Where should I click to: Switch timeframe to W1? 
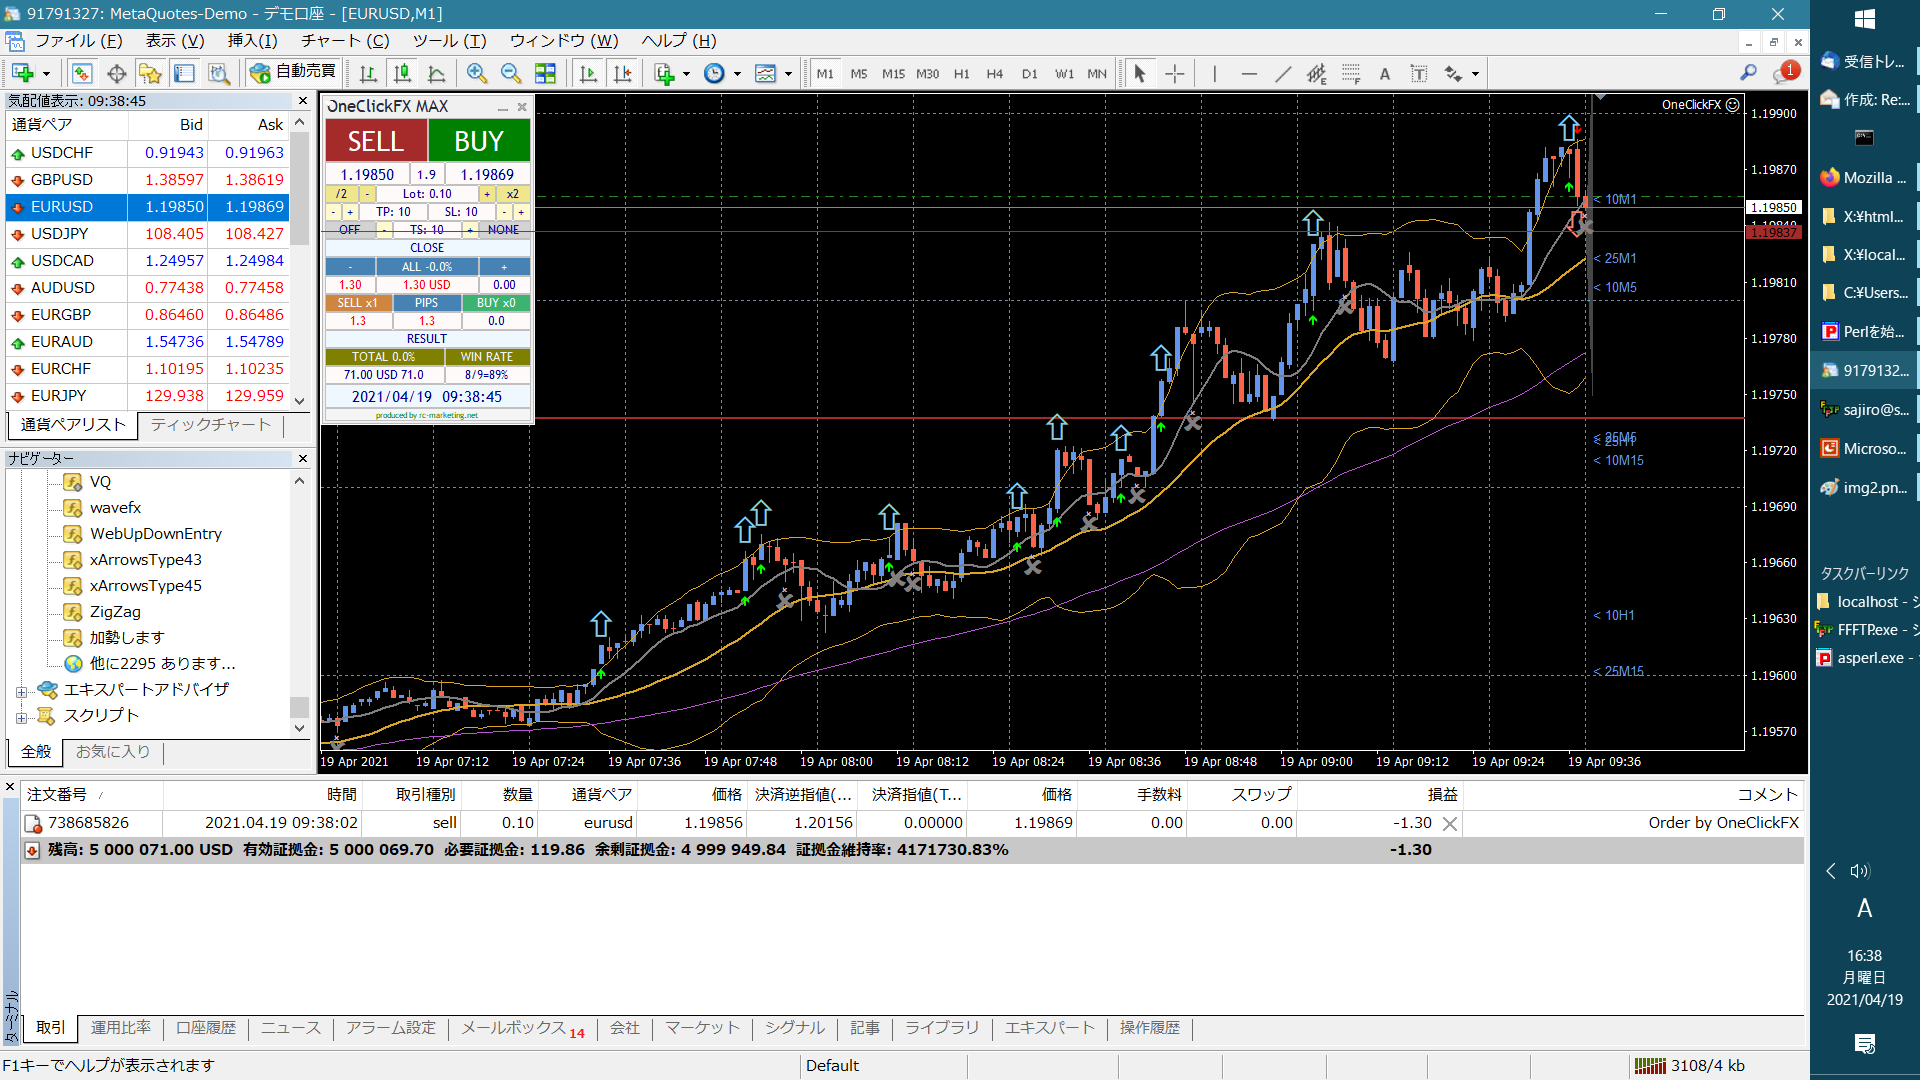pyautogui.click(x=1064, y=73)
